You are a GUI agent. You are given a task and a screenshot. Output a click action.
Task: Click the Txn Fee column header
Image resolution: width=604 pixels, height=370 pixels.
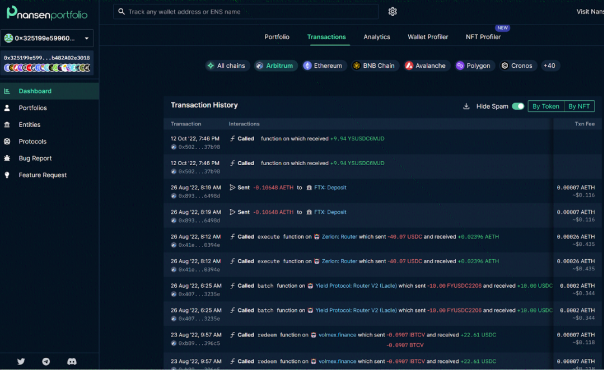[585, 124]
